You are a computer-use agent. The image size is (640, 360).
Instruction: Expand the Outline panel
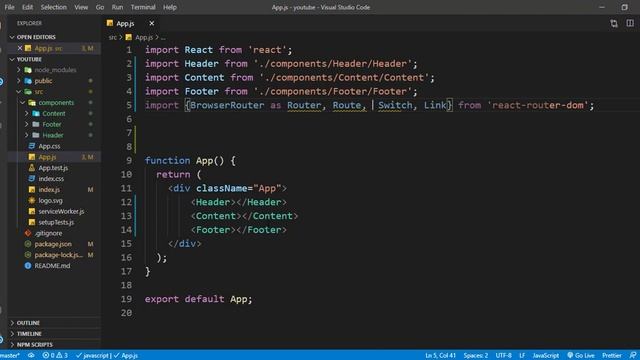(28, 323)
